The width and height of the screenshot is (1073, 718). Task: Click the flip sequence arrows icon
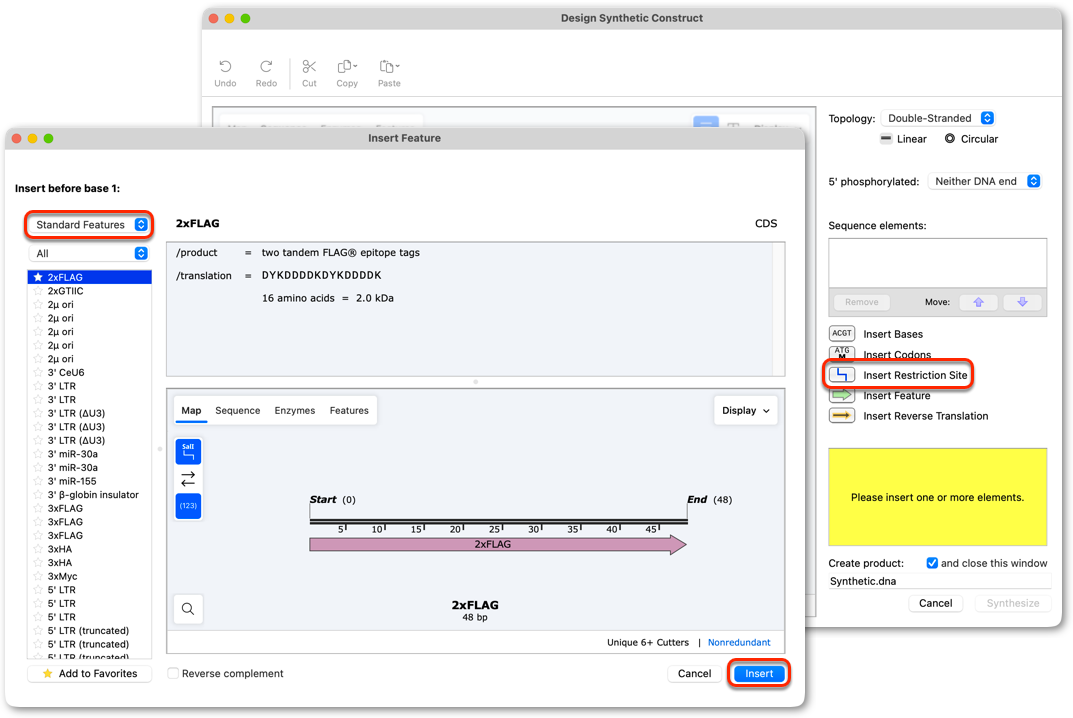[188, 478]
